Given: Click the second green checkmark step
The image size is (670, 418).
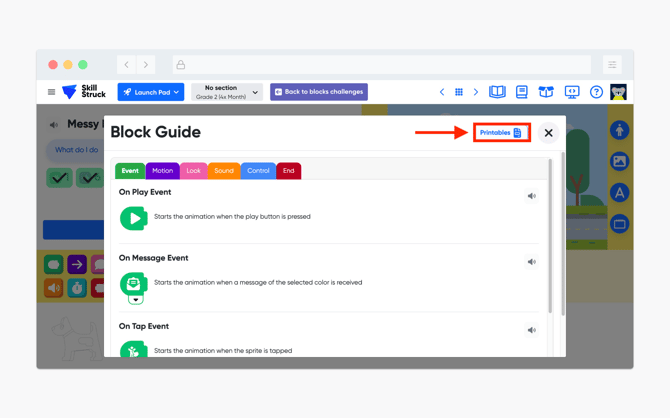Looking at the screenshot, I should click(90, 177).
